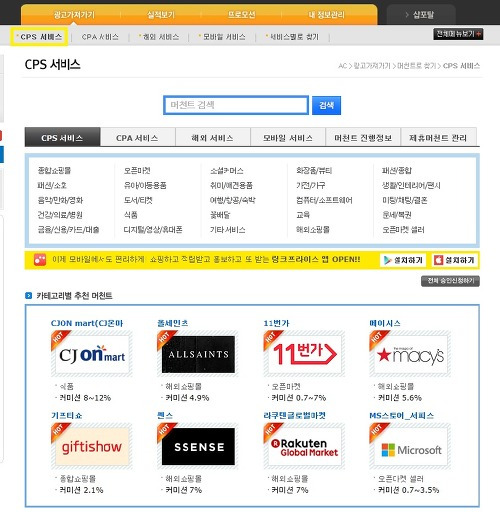Open the 메이시스 merchant title link

point(385,323)
